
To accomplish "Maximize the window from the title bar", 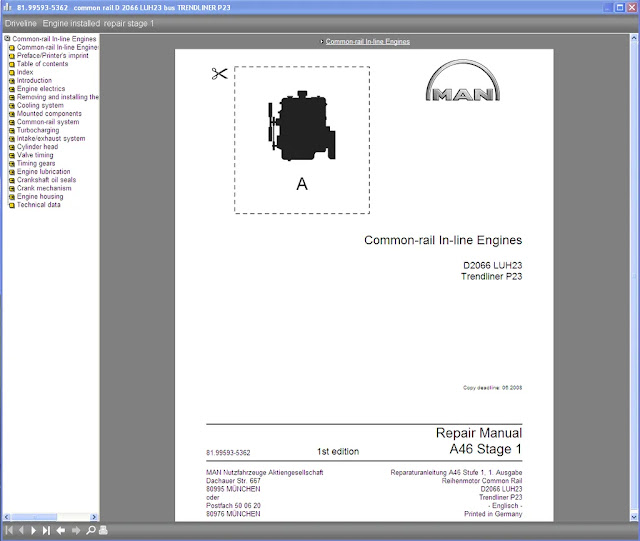I will pyautogui.click(x=620, y=7).
